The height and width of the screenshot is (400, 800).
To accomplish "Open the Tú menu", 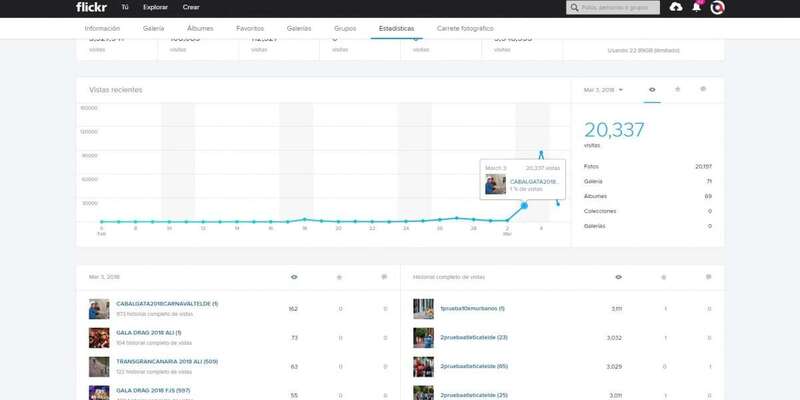I will coord(124,7).
